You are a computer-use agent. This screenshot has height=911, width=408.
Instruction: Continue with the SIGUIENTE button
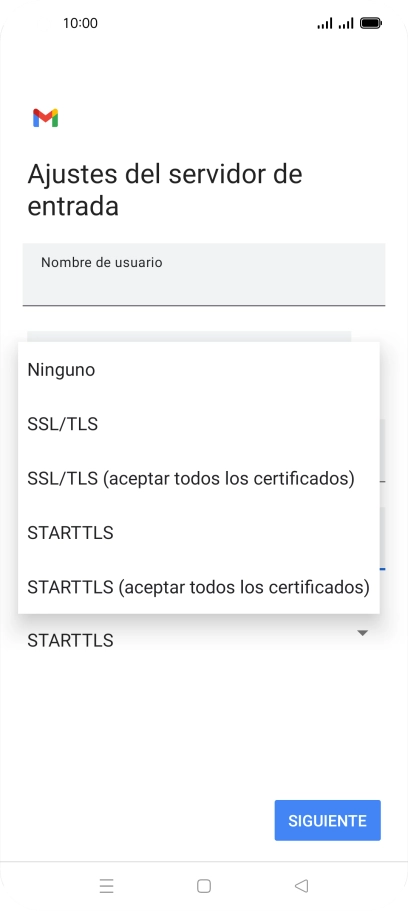(328, 820)
